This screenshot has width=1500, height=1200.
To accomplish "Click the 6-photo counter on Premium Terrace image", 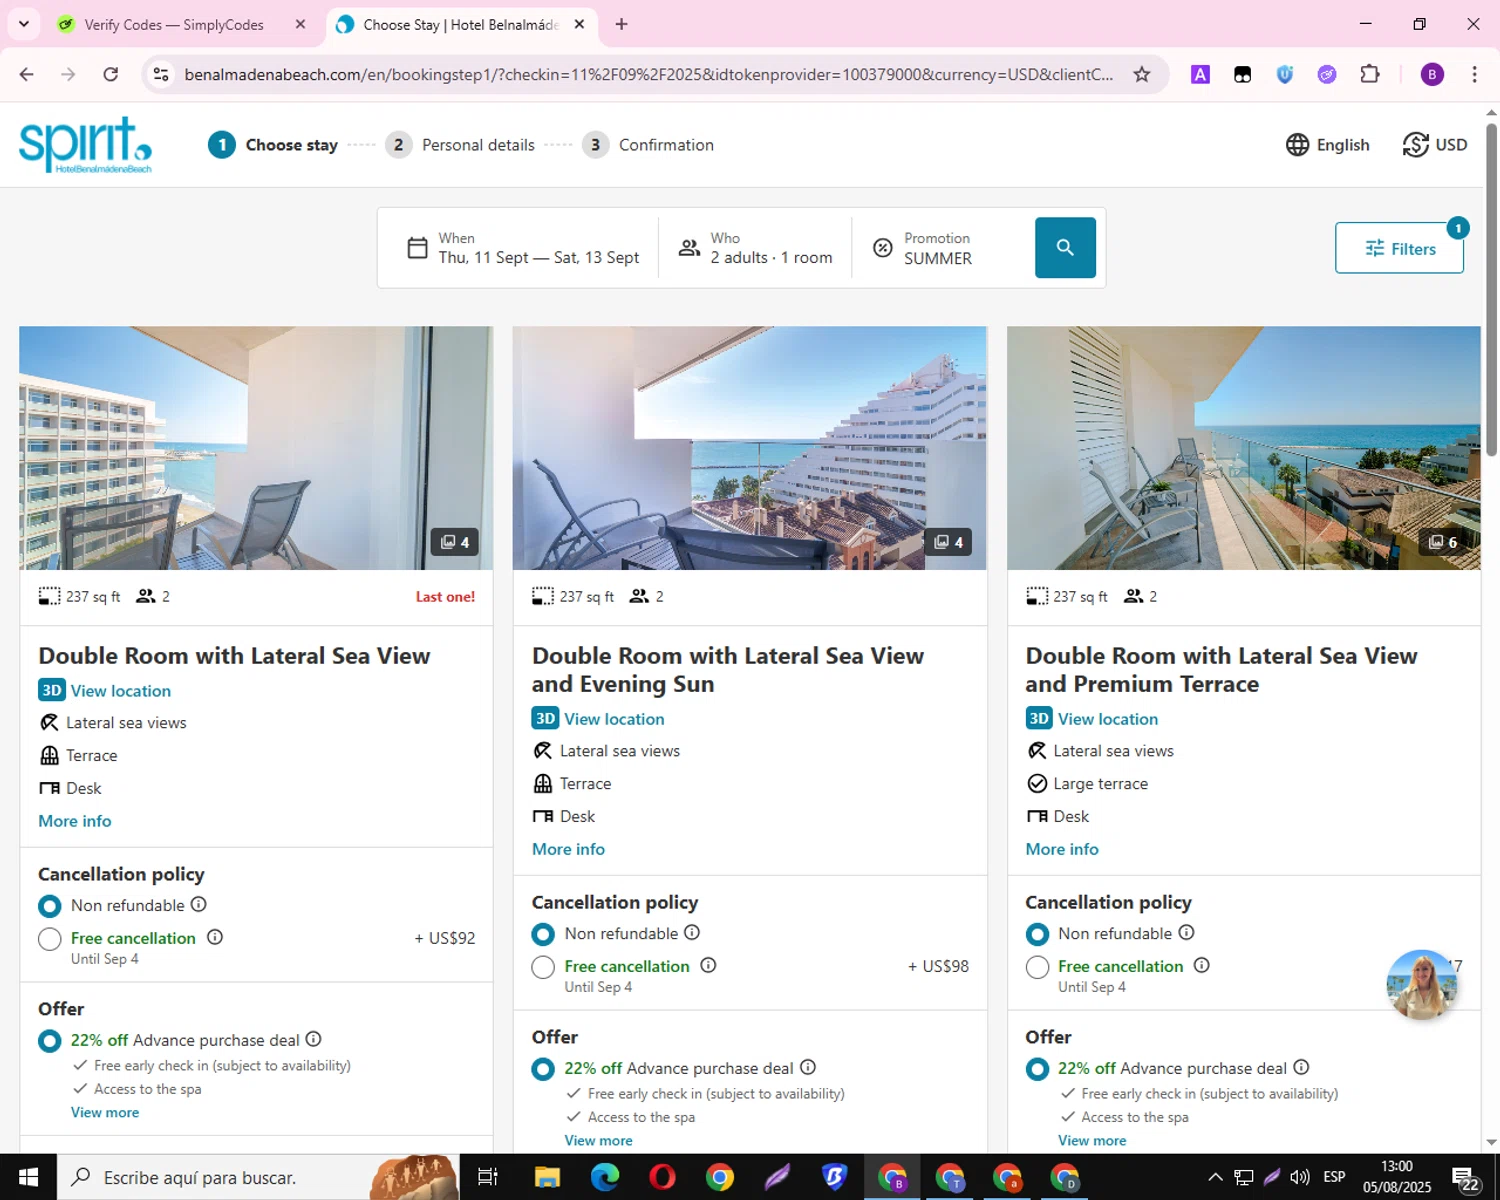I will [x=1442, y=542].
